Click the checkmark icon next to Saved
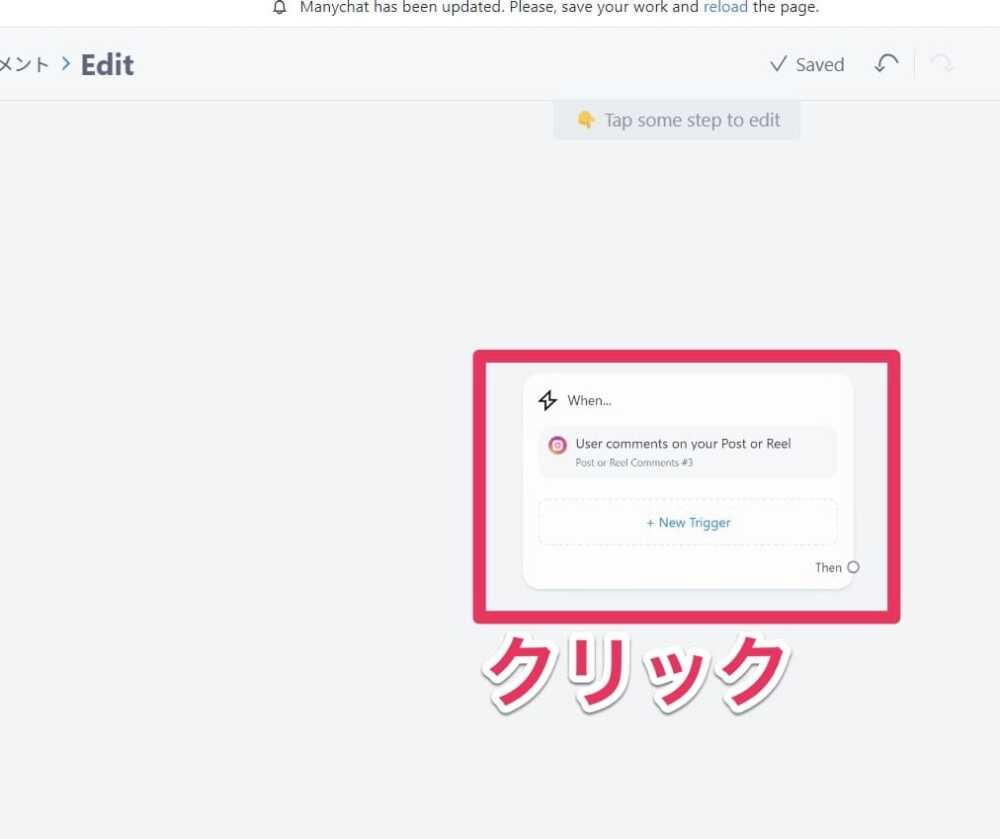The image size is (1000, 839). [778, 64]
